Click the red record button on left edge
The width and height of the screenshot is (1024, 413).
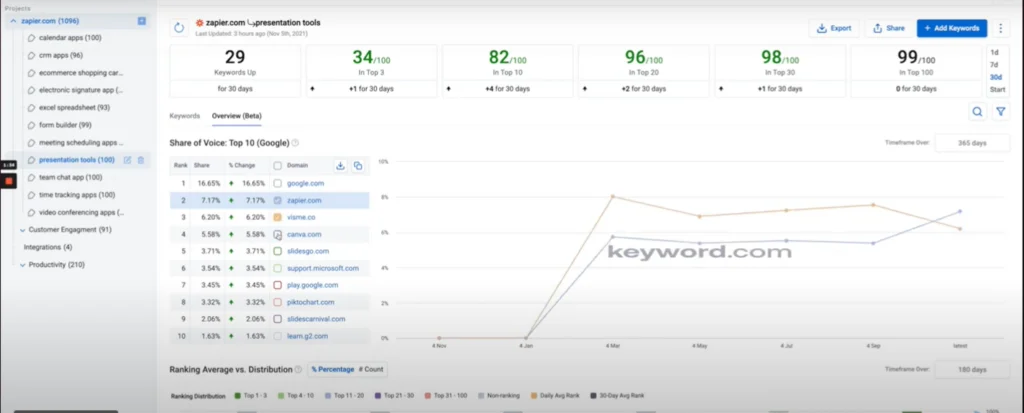point(8,181)
